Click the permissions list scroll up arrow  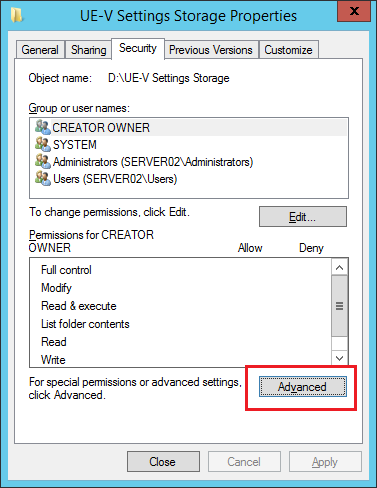(339, 267)
